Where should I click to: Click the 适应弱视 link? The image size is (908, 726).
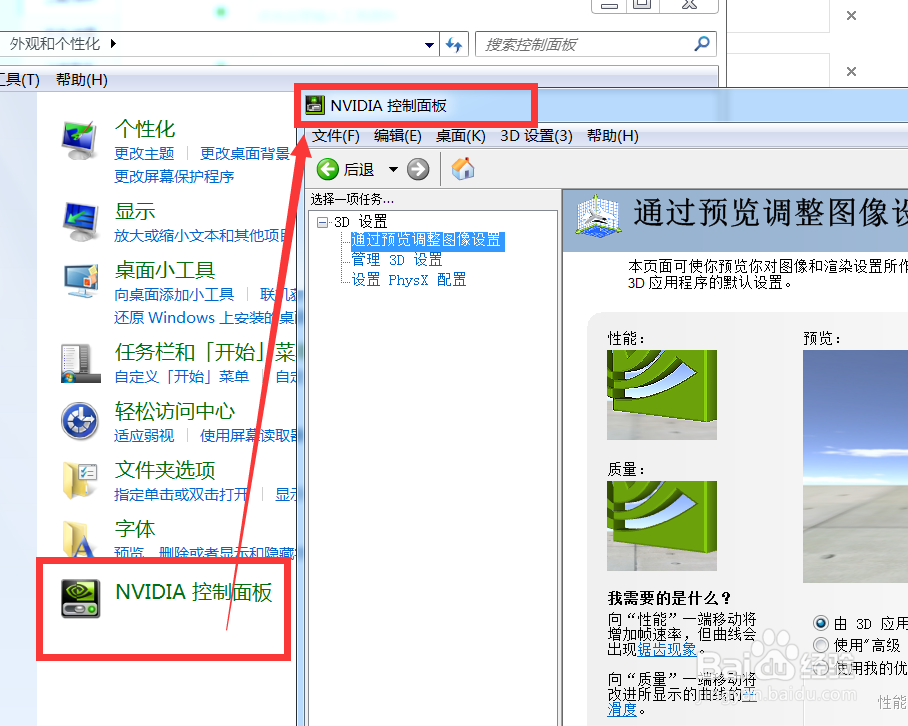tap(144, 435)
